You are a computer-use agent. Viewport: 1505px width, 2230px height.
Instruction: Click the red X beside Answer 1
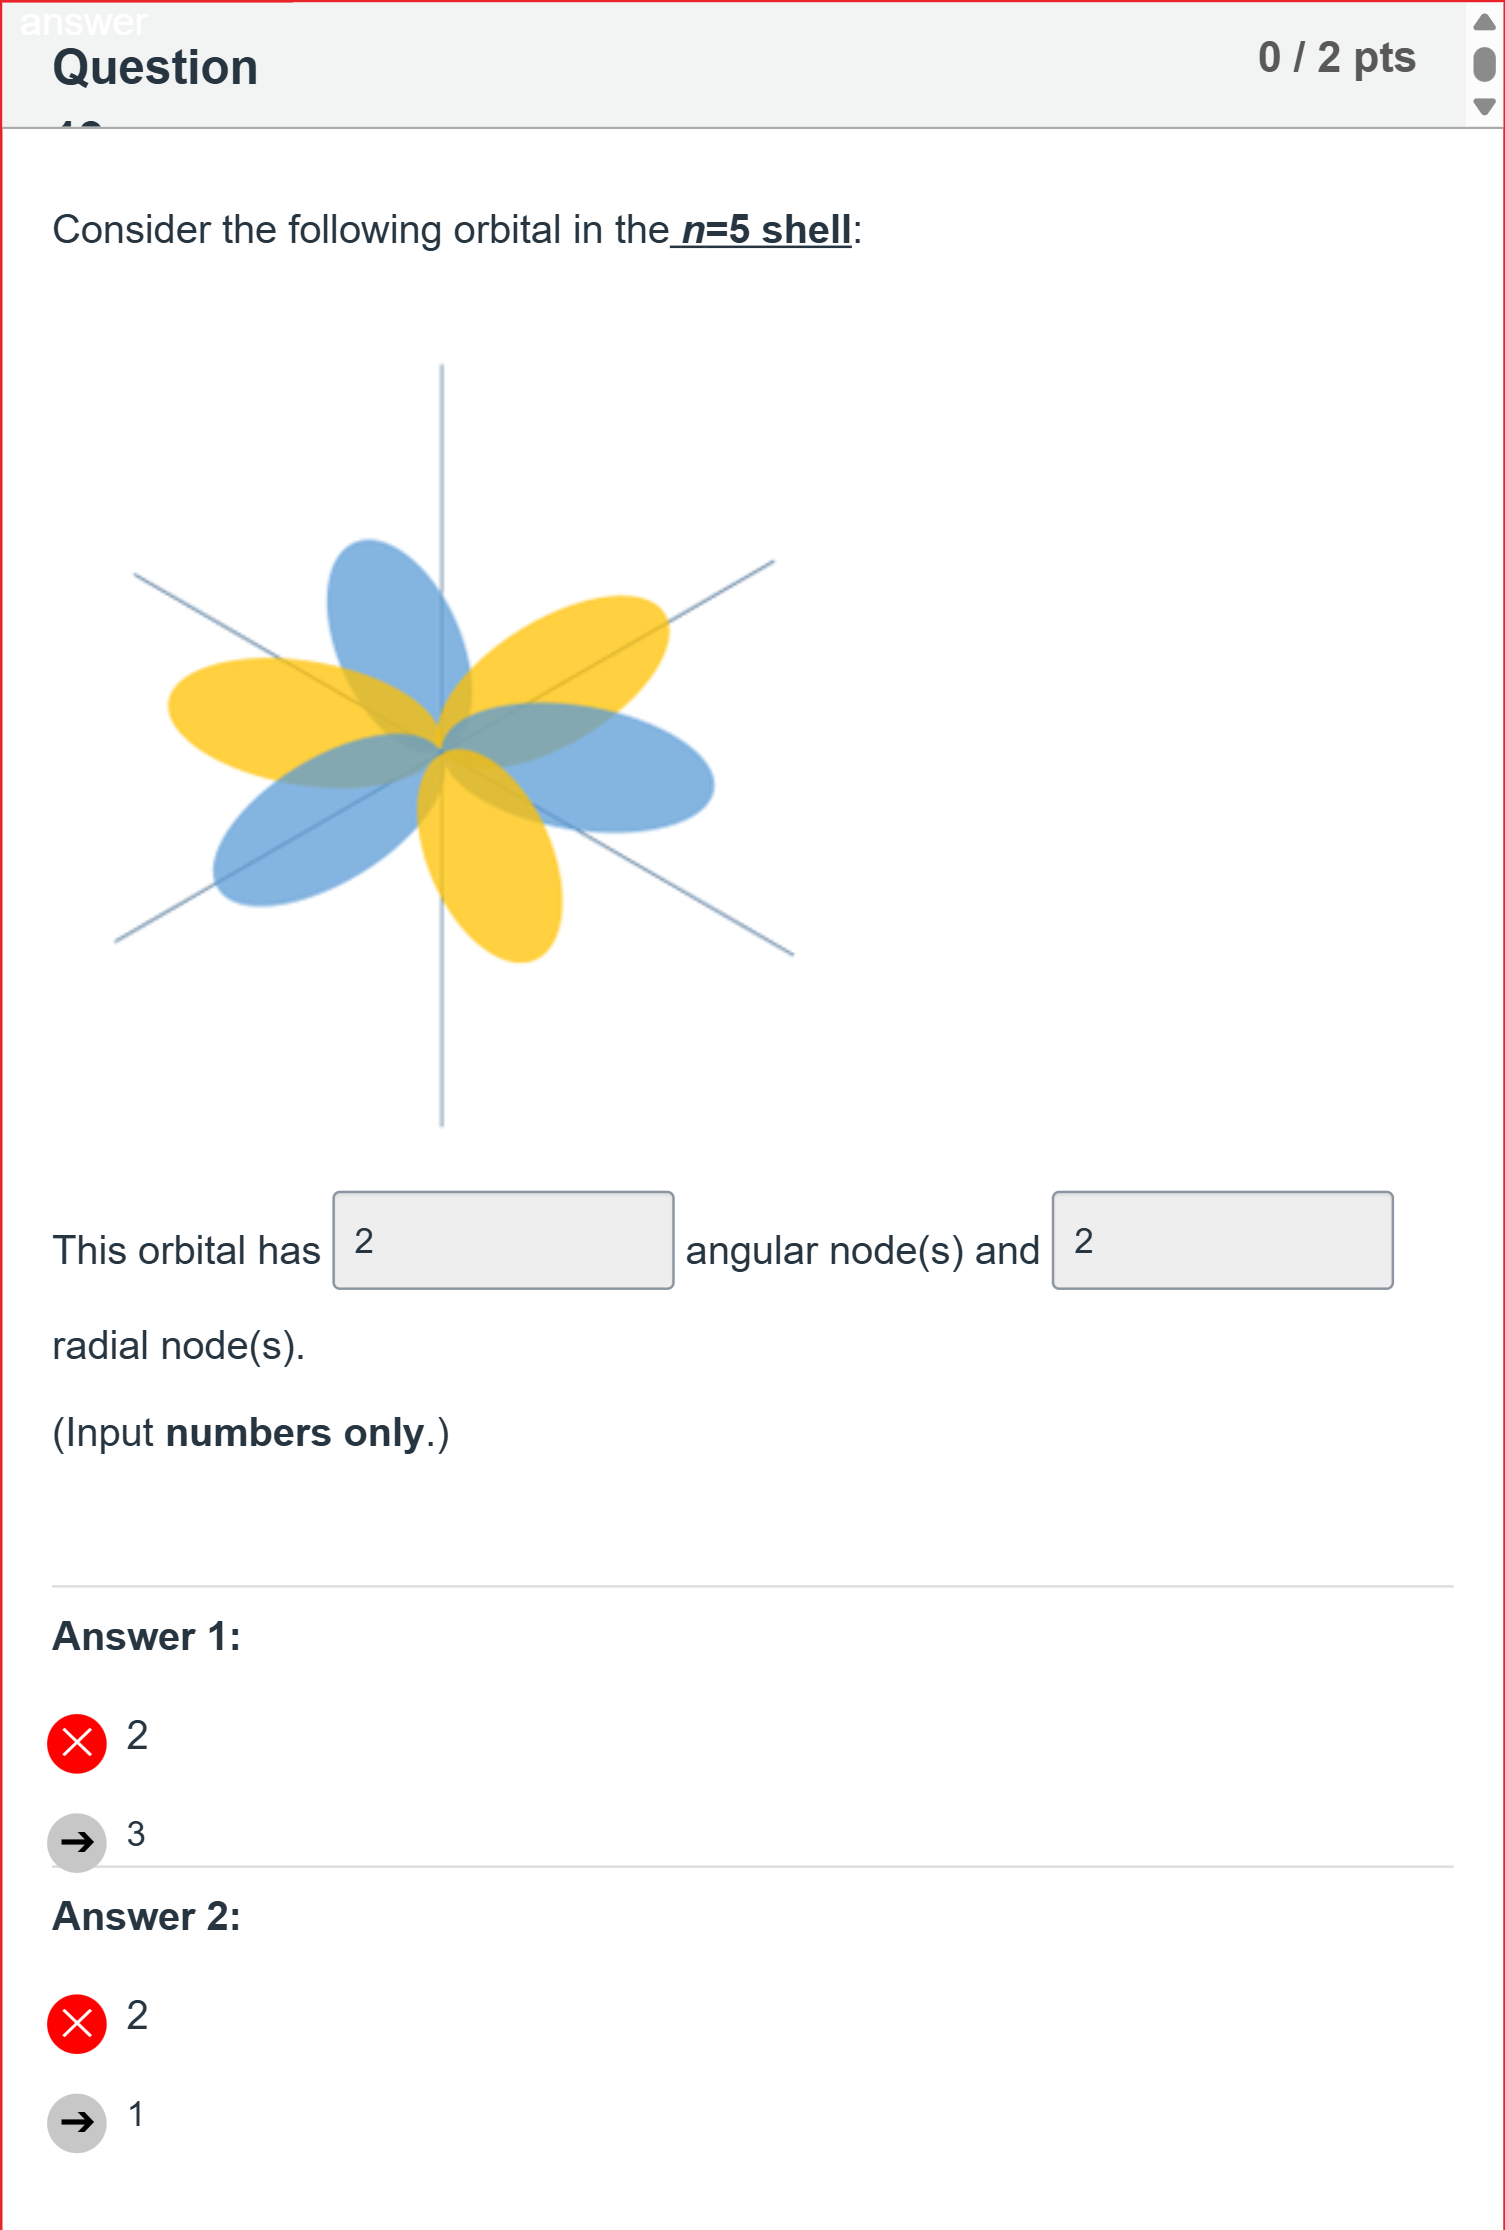click(x=77, y=1743)
